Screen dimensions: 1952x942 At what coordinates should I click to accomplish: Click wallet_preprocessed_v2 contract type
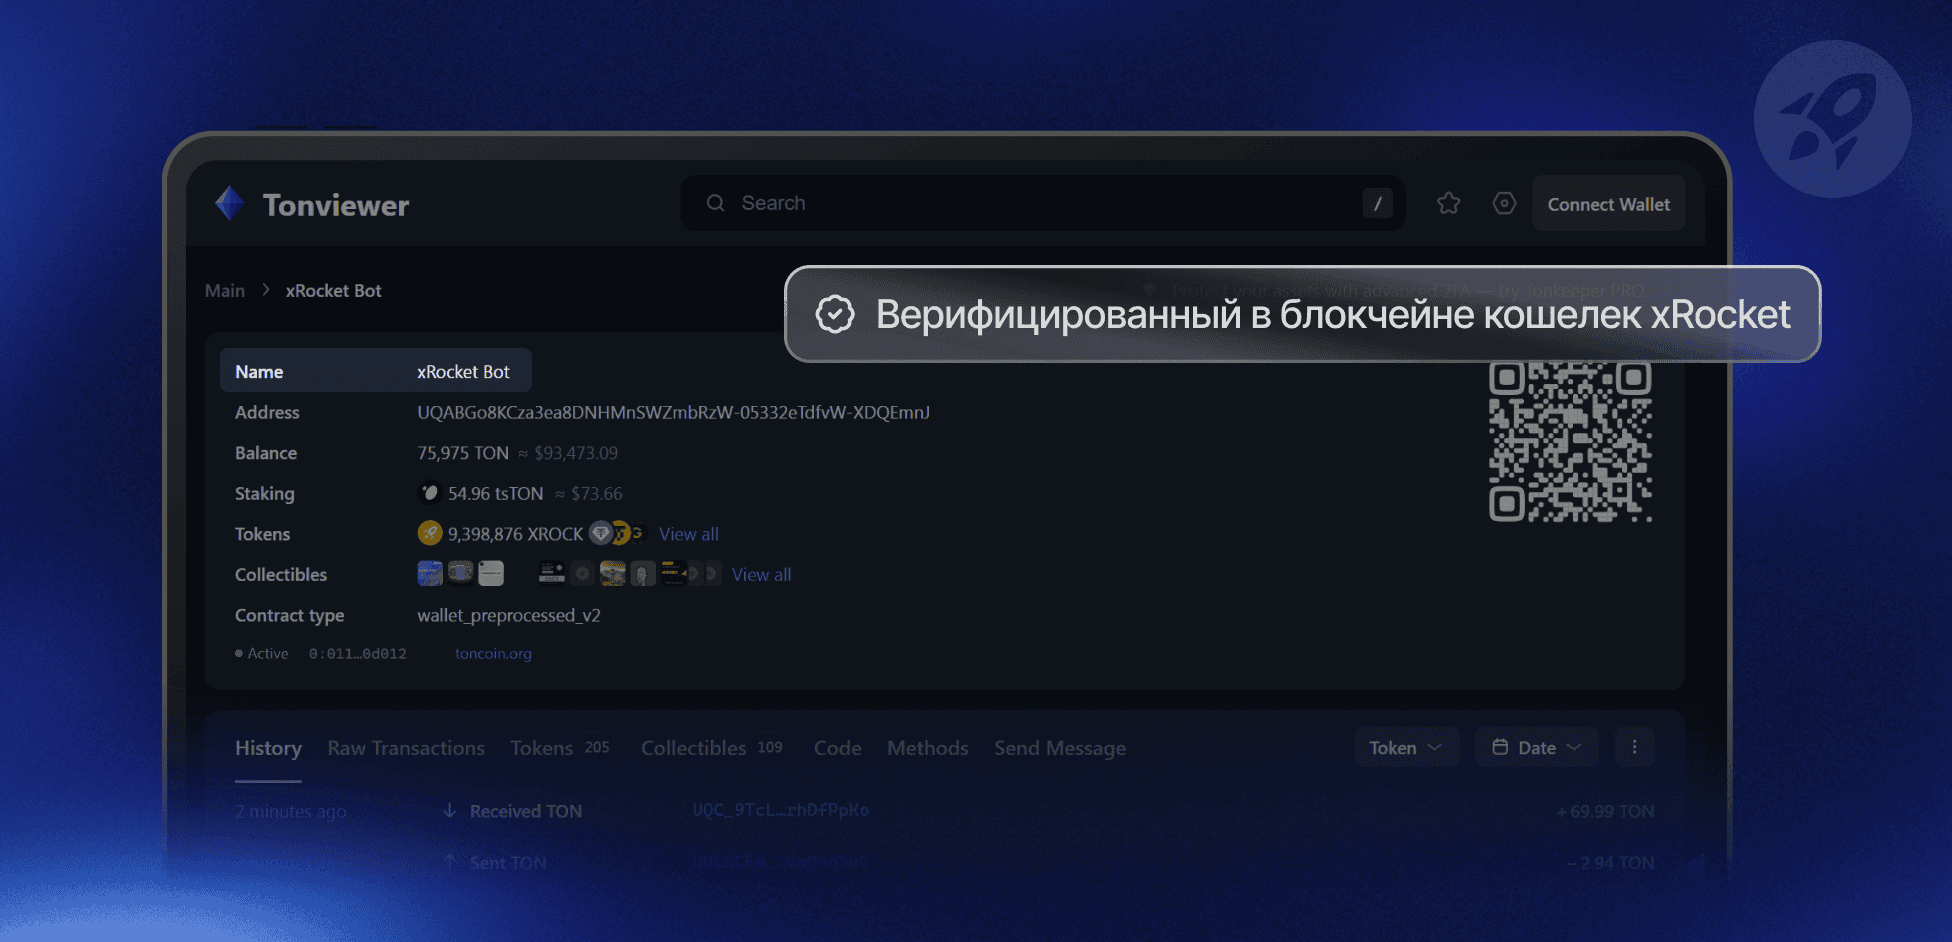509,615
